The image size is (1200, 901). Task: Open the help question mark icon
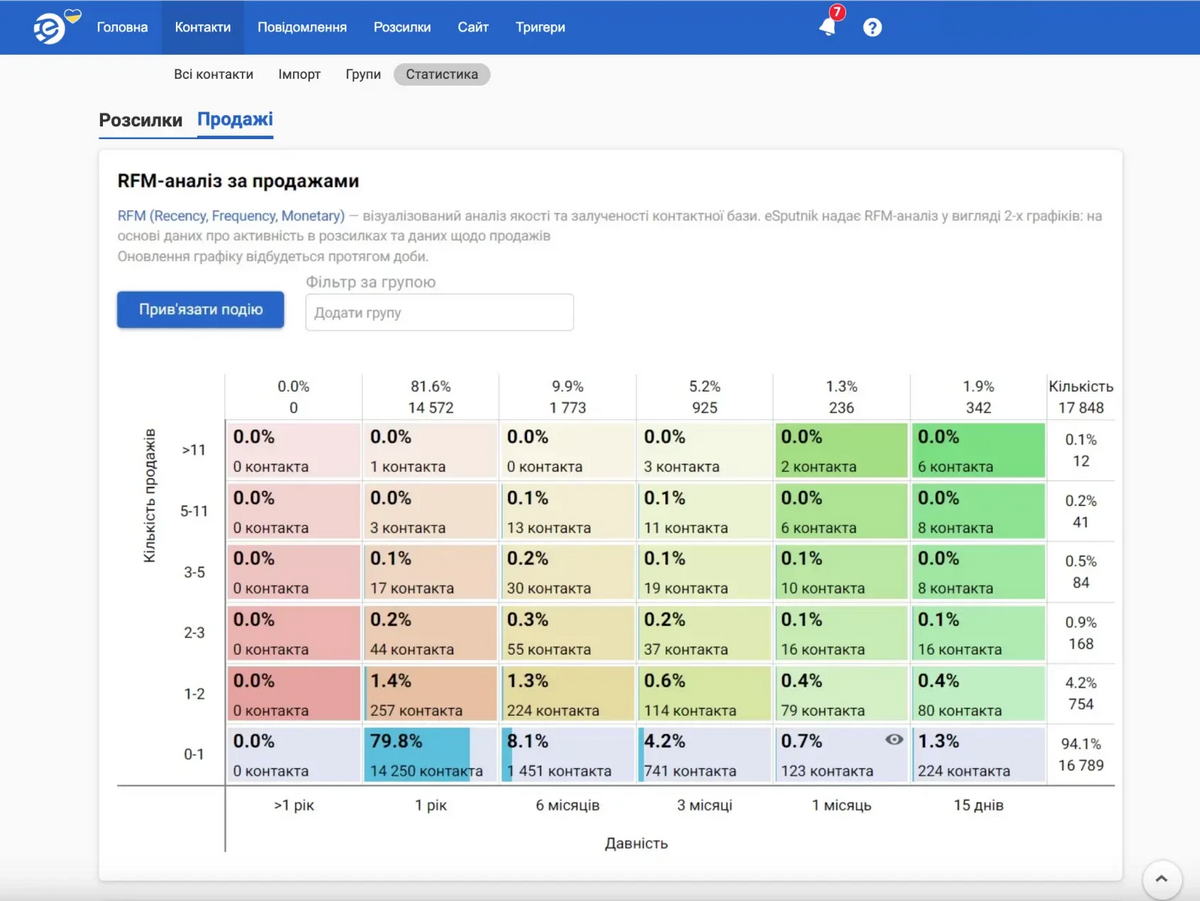pyautogui.click(x=873, y=27)
